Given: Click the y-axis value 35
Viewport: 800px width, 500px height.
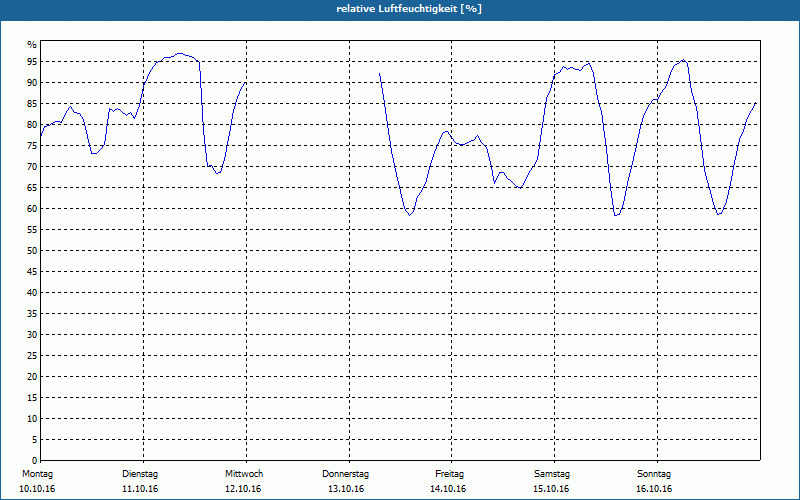Looking at the screenshot, I should [x=32, y=314].
